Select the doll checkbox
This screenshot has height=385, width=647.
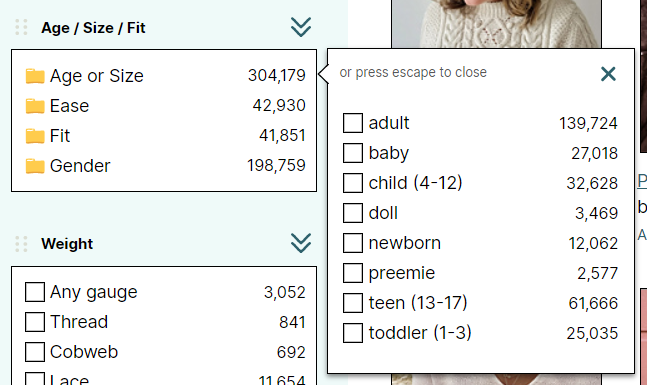tap(353, 213)
